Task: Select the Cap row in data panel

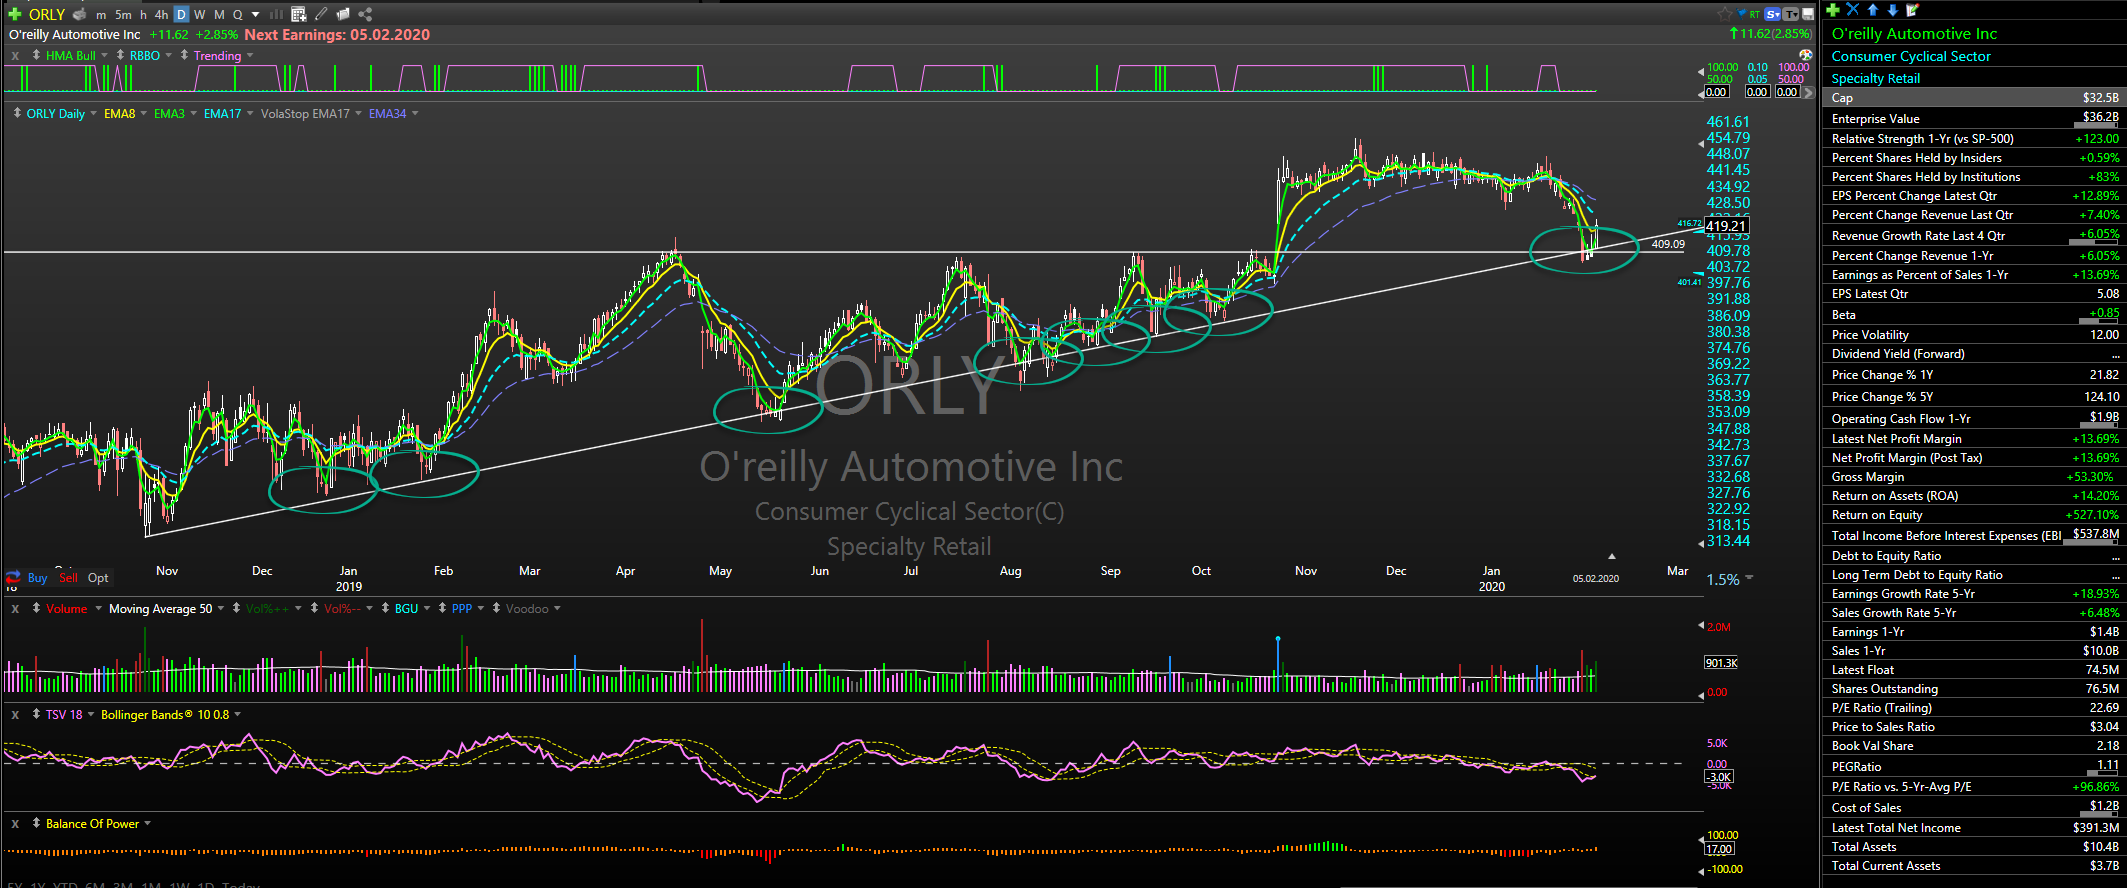Action: pyautogui.click(x=1974, y=98)
